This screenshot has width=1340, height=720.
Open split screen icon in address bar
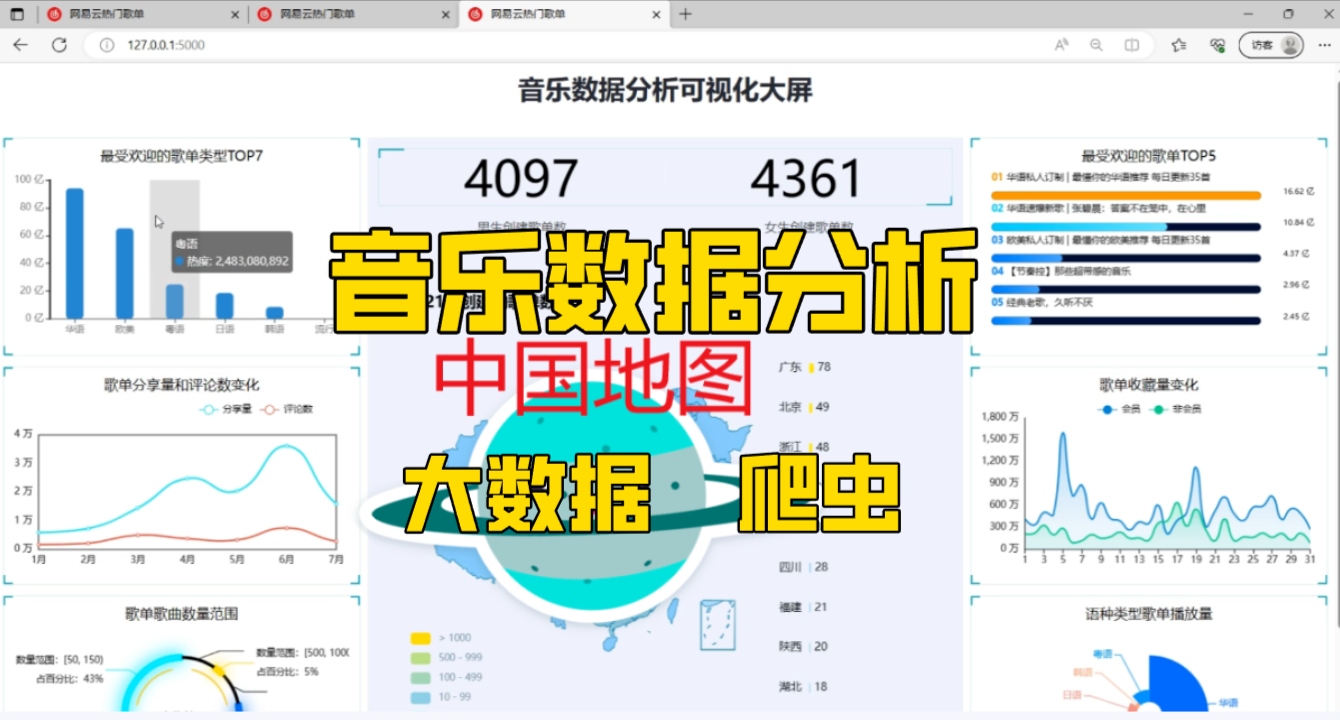click(x=1131, y=45)
